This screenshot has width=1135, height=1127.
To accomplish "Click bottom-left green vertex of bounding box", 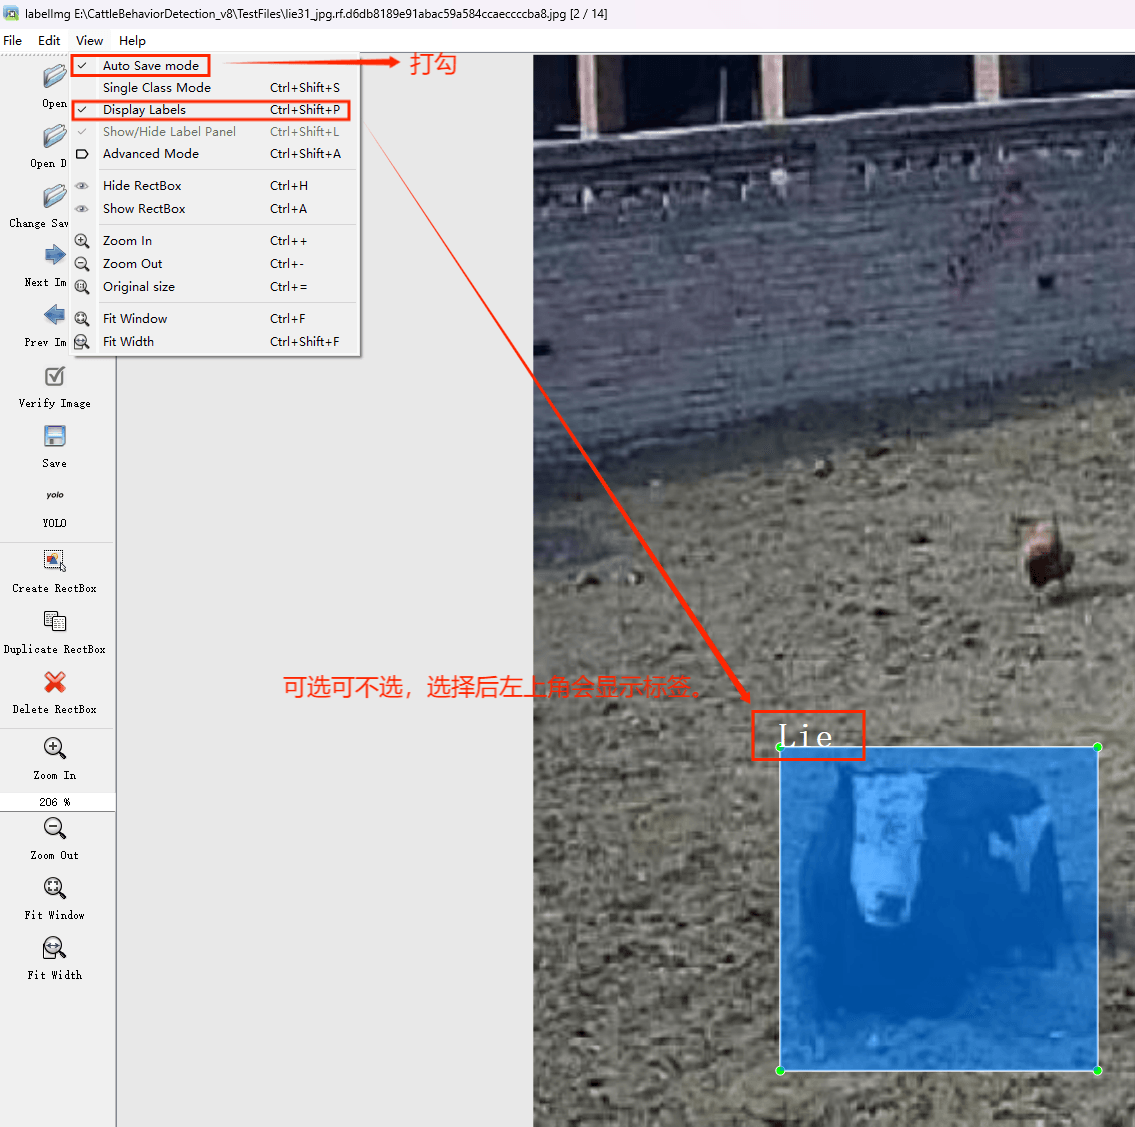I will pyautogui.click(x=780, y=1071).
